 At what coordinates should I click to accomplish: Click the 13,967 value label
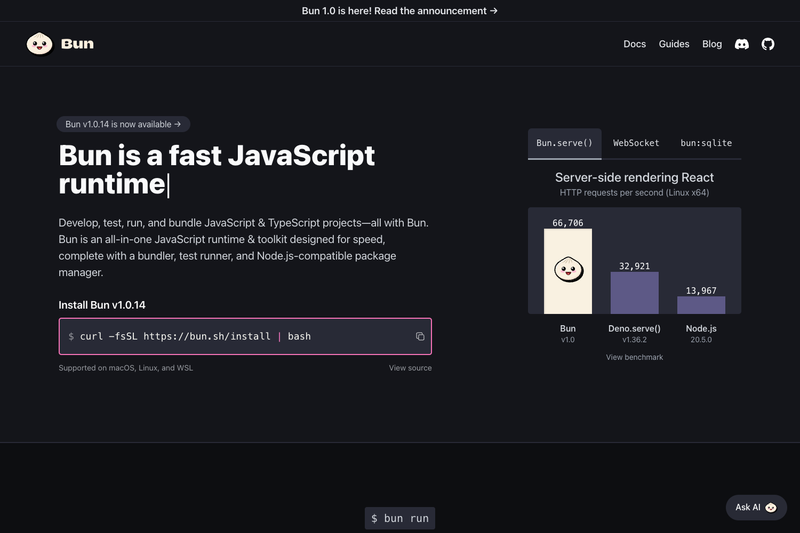701,291
